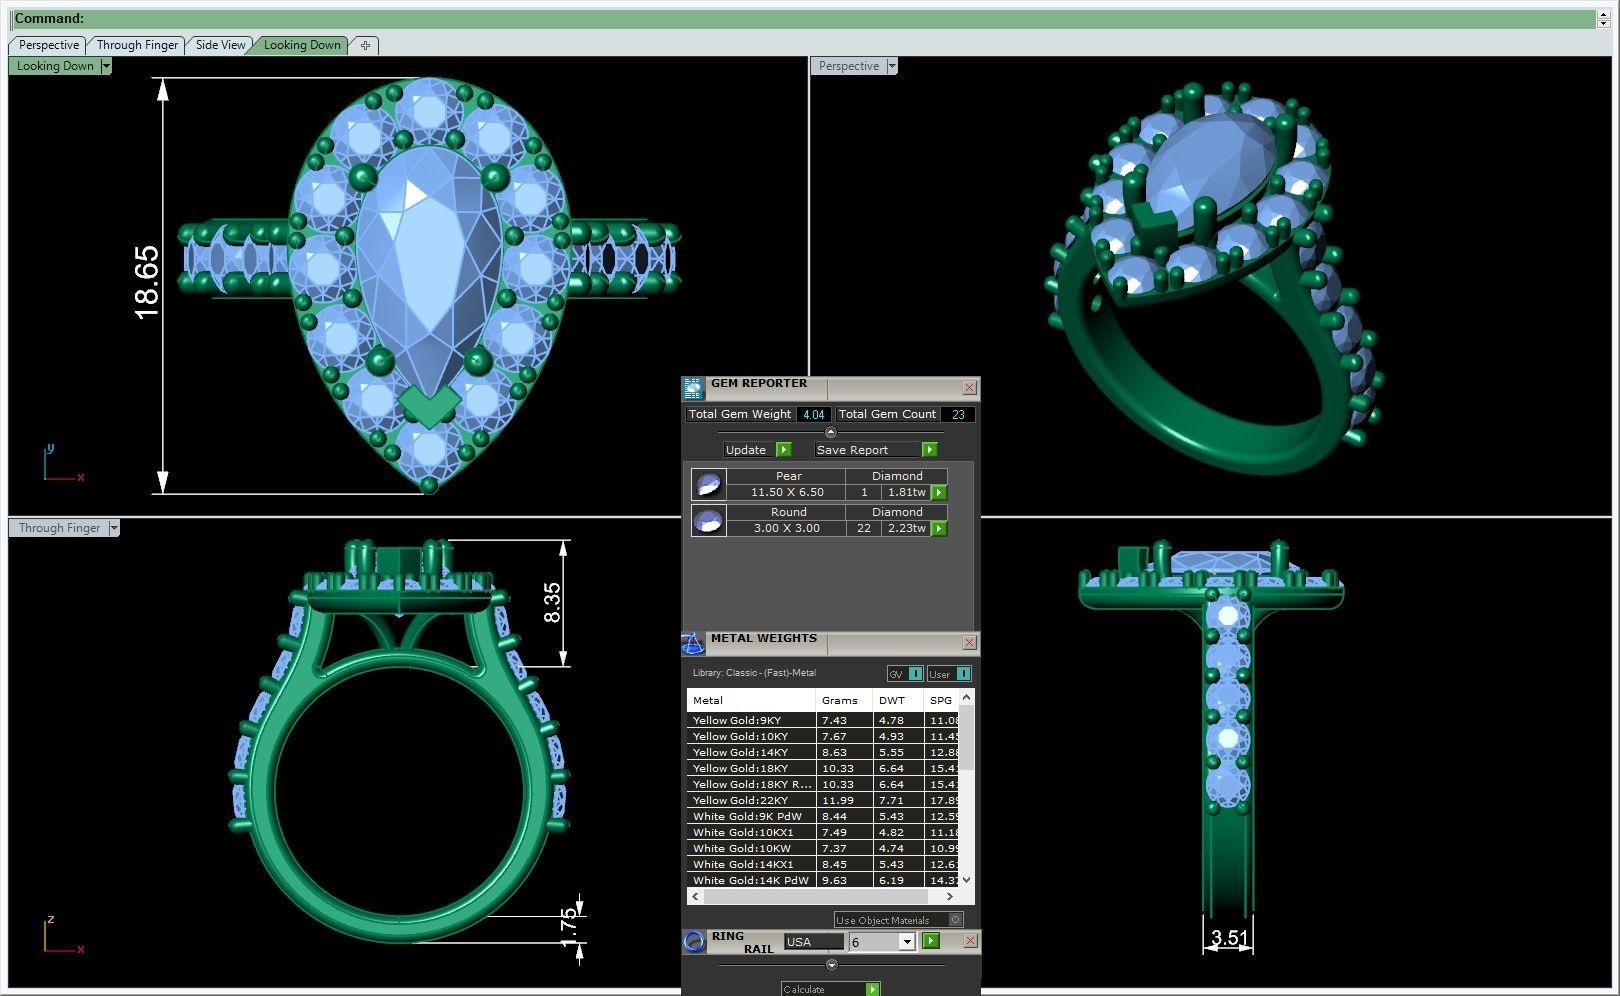Screen dimensions: 1620x996
Task: Click metal table scroll-right arrow
Action: click(949, 897)
